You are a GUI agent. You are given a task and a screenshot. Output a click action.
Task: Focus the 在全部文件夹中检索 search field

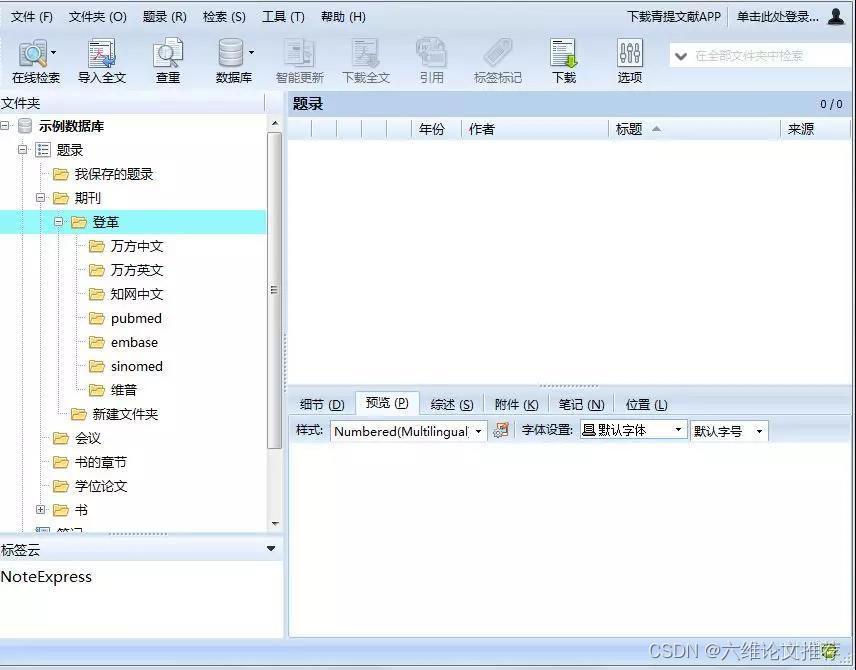[x=770, y=56]
